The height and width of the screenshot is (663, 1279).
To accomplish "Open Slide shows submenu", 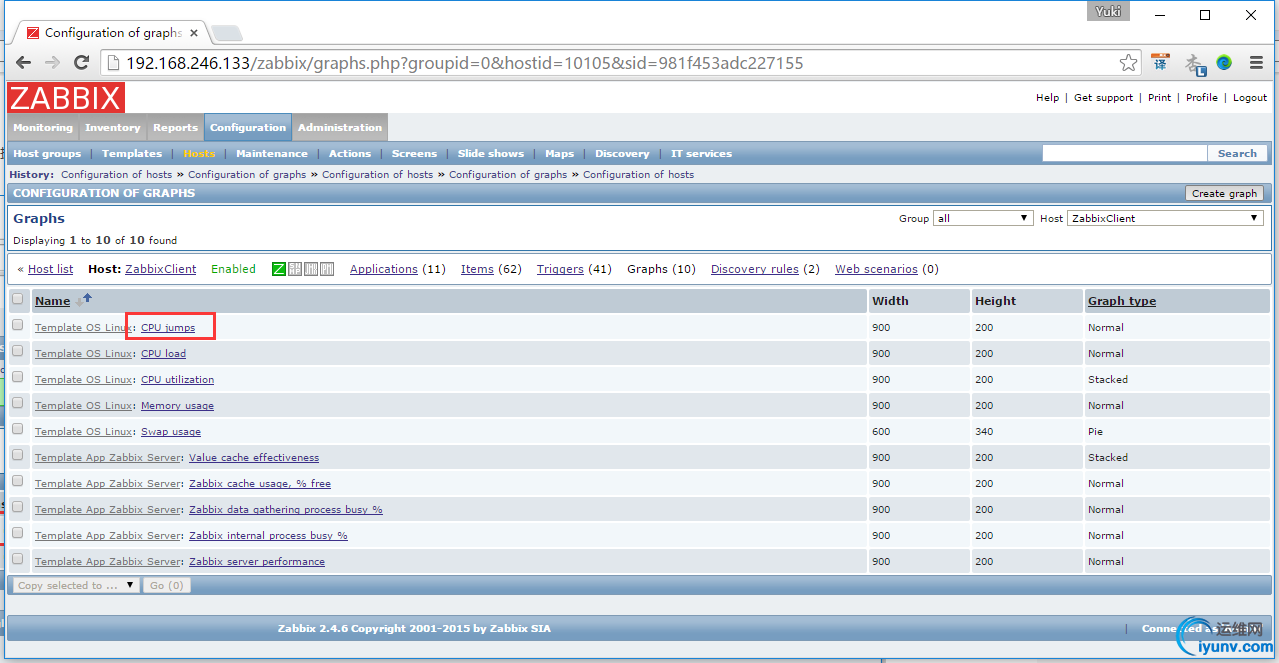I will tap(491, 154).
